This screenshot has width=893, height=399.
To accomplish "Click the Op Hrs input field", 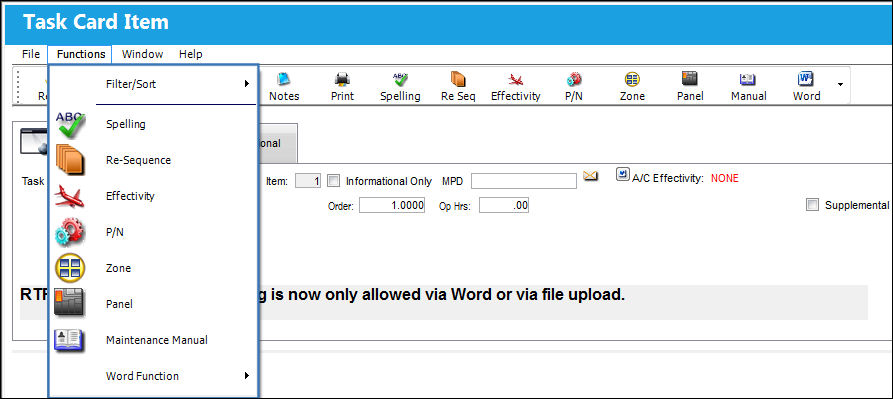I will 503,205.
